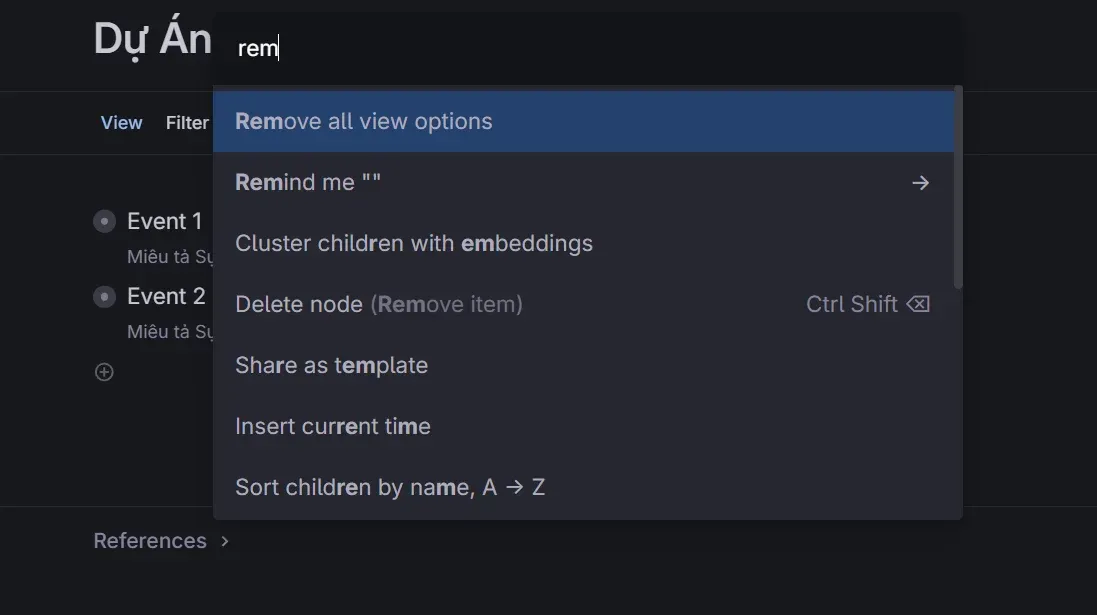The width and height of the screenshot is (1097, 615).
Task: Sort children by name A to Z
Action: (583, 487)
